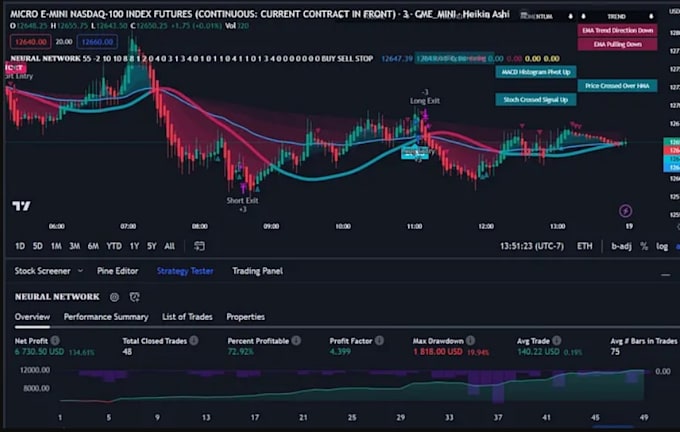Screen dimensions: 680x432
Task: Switch to List of Trades sub-tab
Action: click(x=187, y=317)
